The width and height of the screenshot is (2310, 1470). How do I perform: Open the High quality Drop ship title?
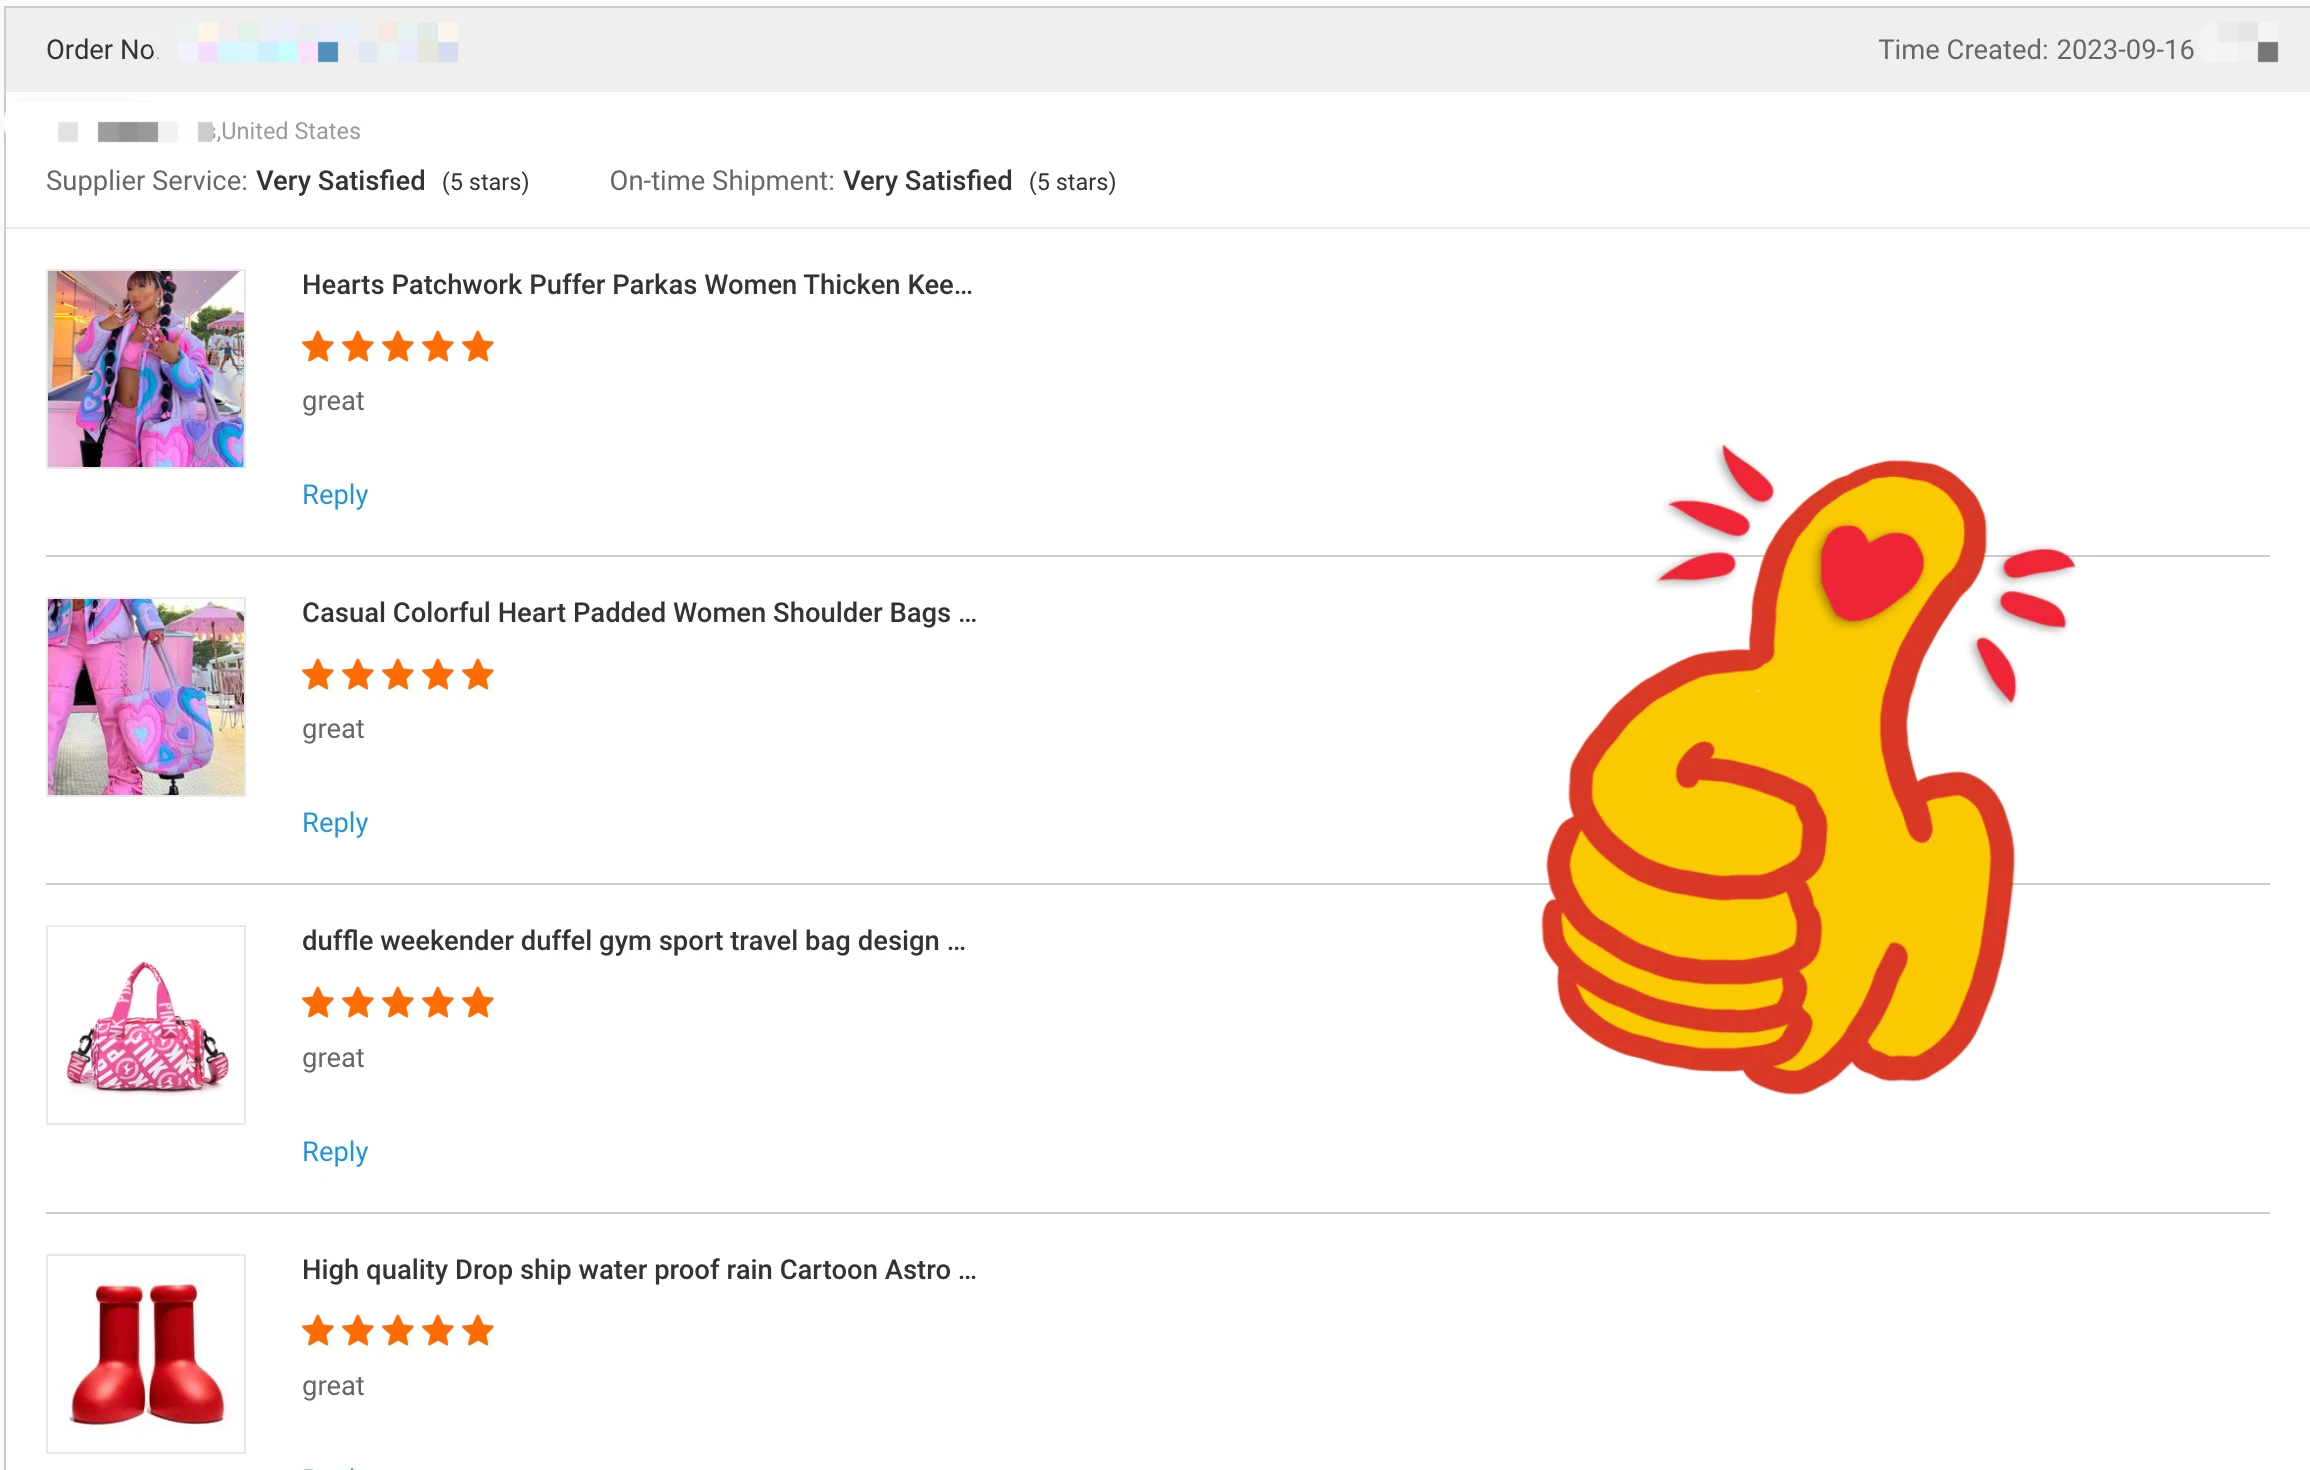tap(639, 1270)
